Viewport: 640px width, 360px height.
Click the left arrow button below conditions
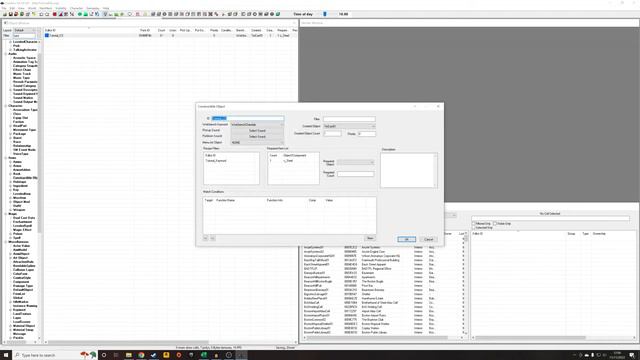(x=205, y=238)
